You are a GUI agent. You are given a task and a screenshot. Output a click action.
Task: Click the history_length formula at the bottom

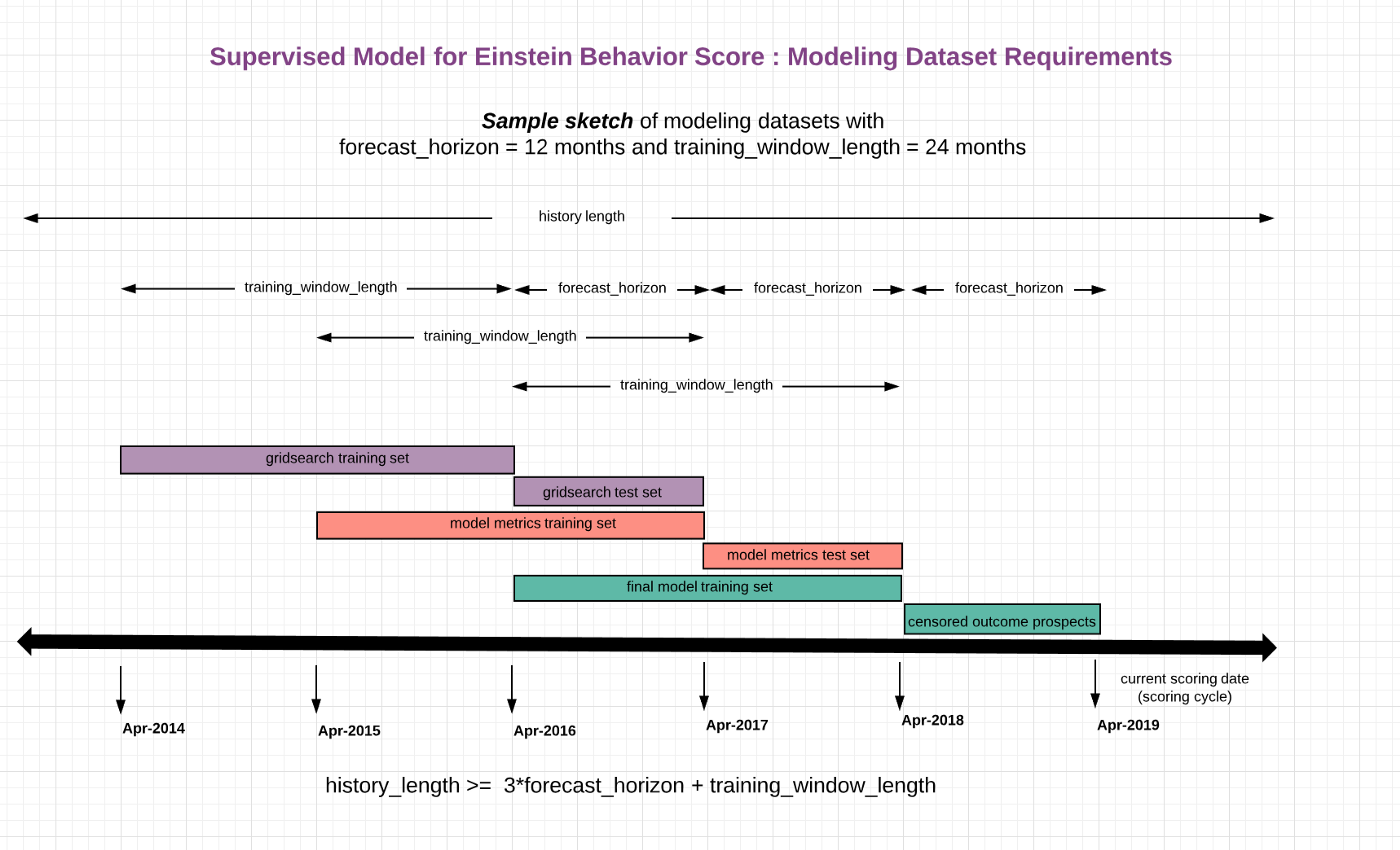point(631,785)
